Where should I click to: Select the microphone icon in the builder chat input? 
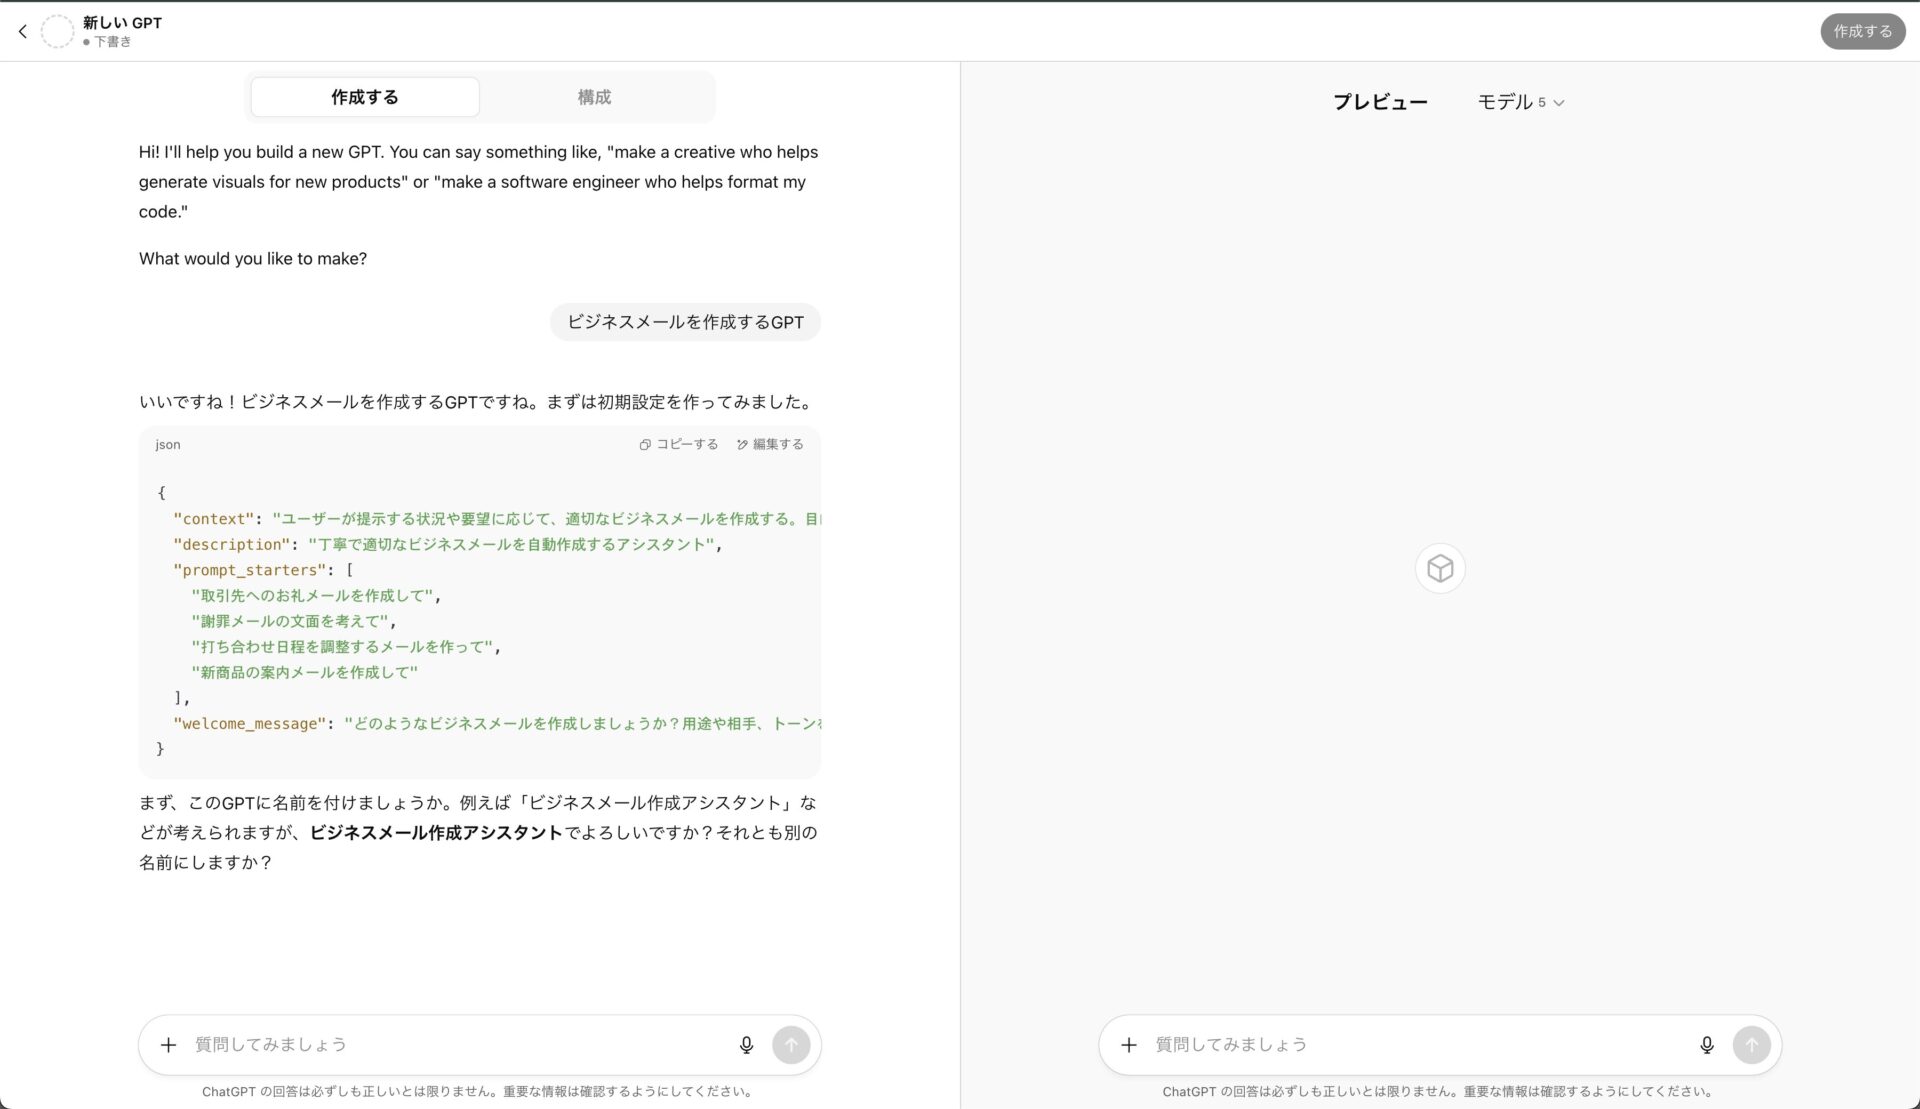click(746, 1044)
